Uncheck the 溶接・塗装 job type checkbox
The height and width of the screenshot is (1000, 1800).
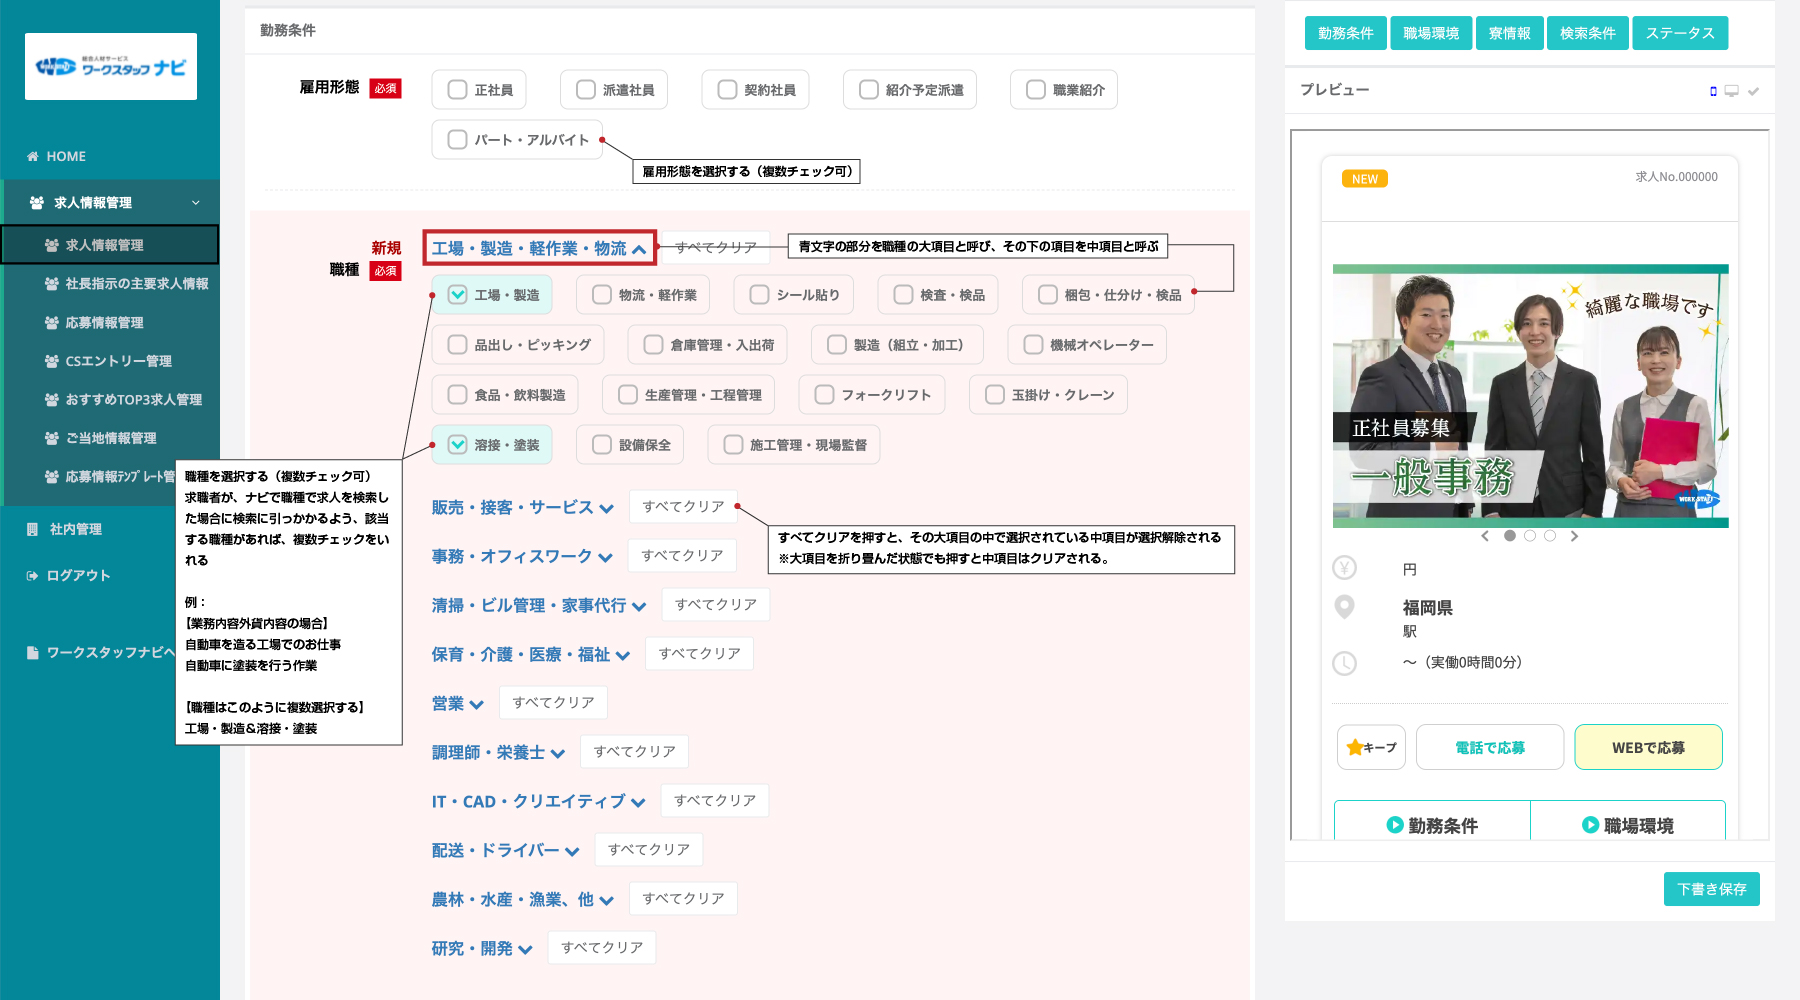458,445
